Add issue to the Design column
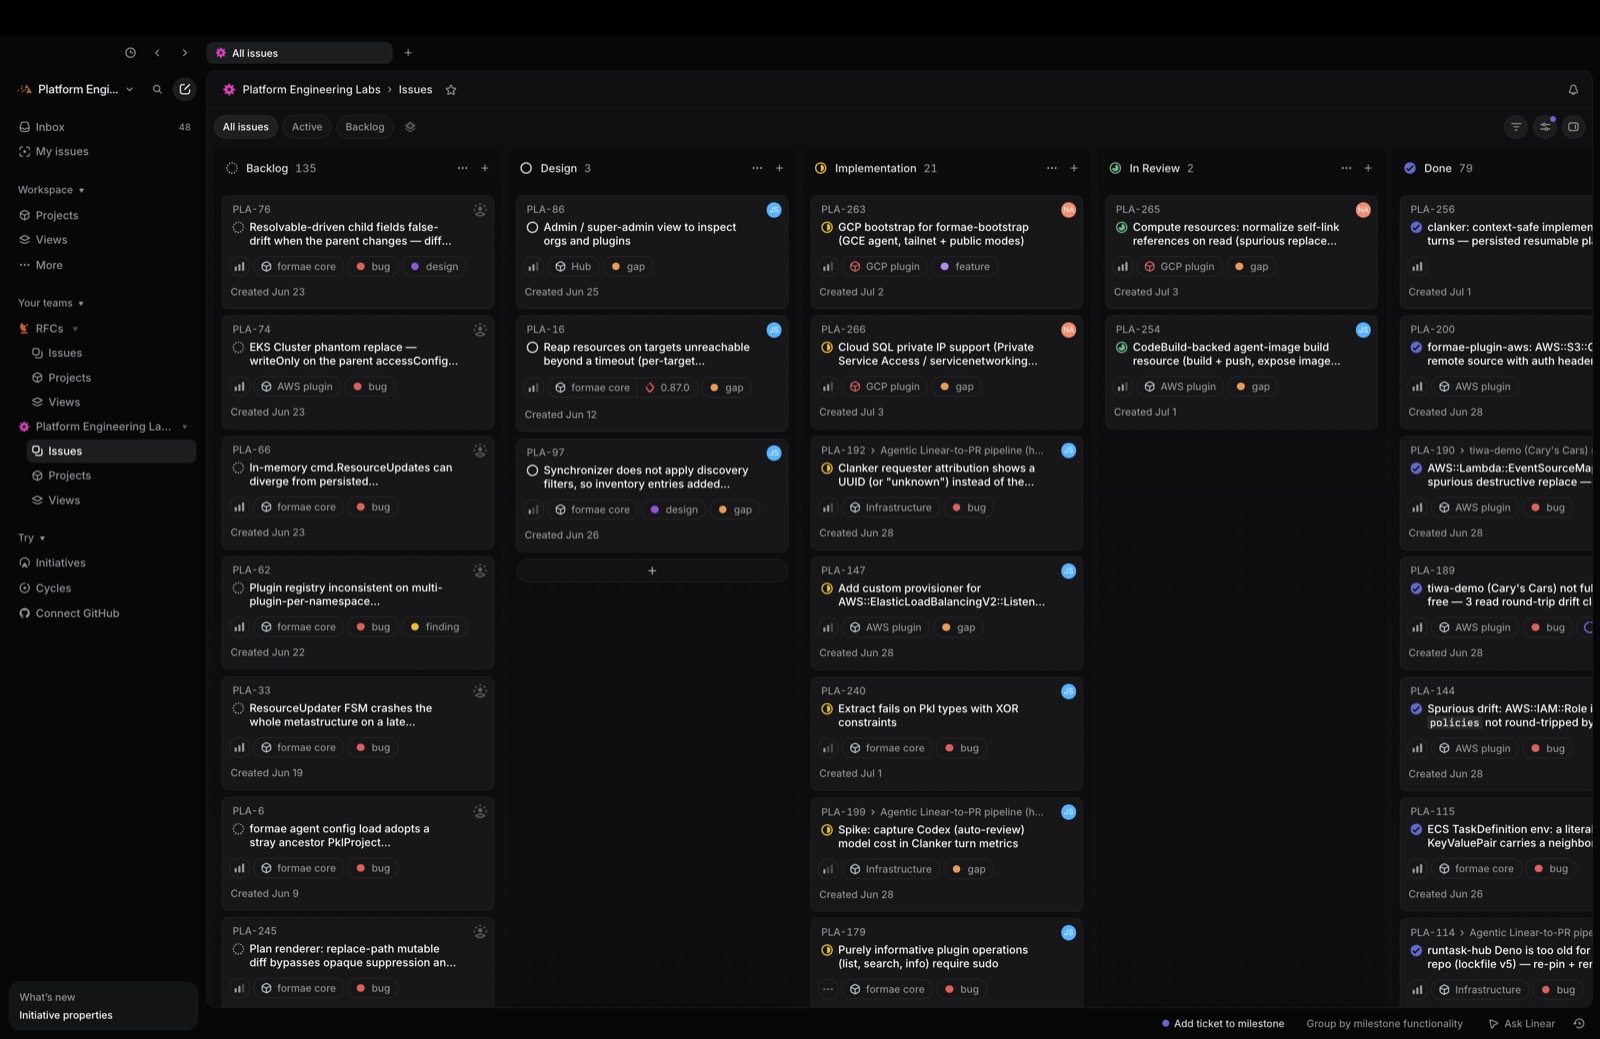Image resolution: width=1600 pixels, height=1039 pixels. click(x=779, y=168)
